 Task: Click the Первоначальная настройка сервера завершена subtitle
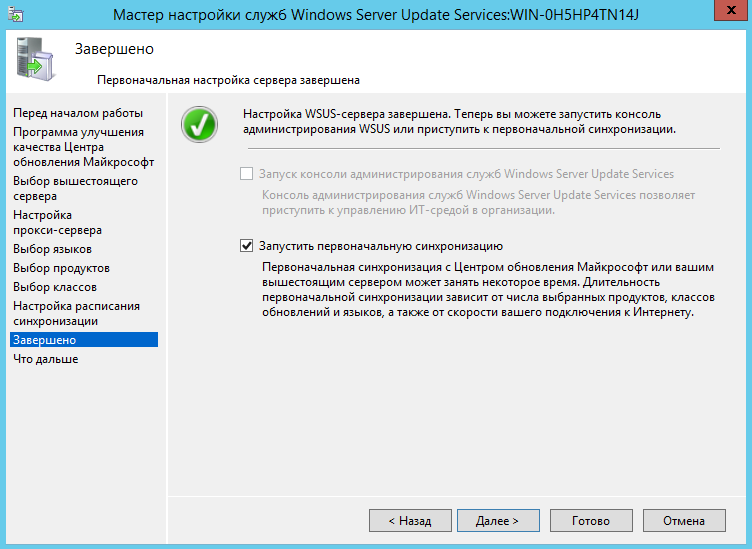point(228,80)
